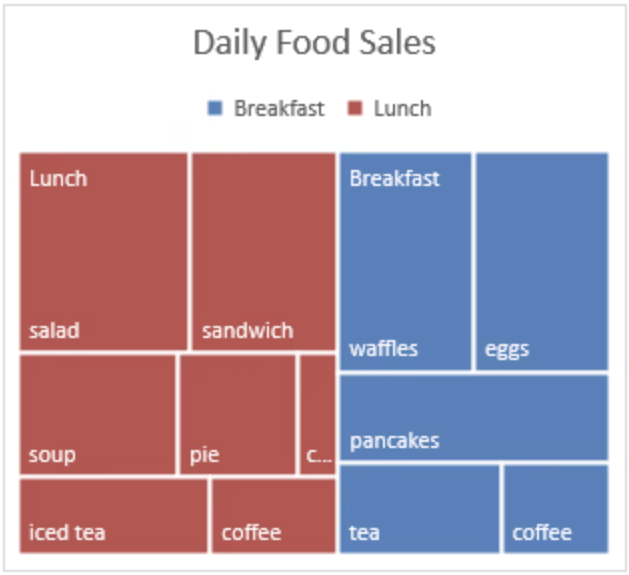629x575 pixels.
Task: Select the Daily Food Sales chart title
Action: pyautogui.click(x=314, y=44)
